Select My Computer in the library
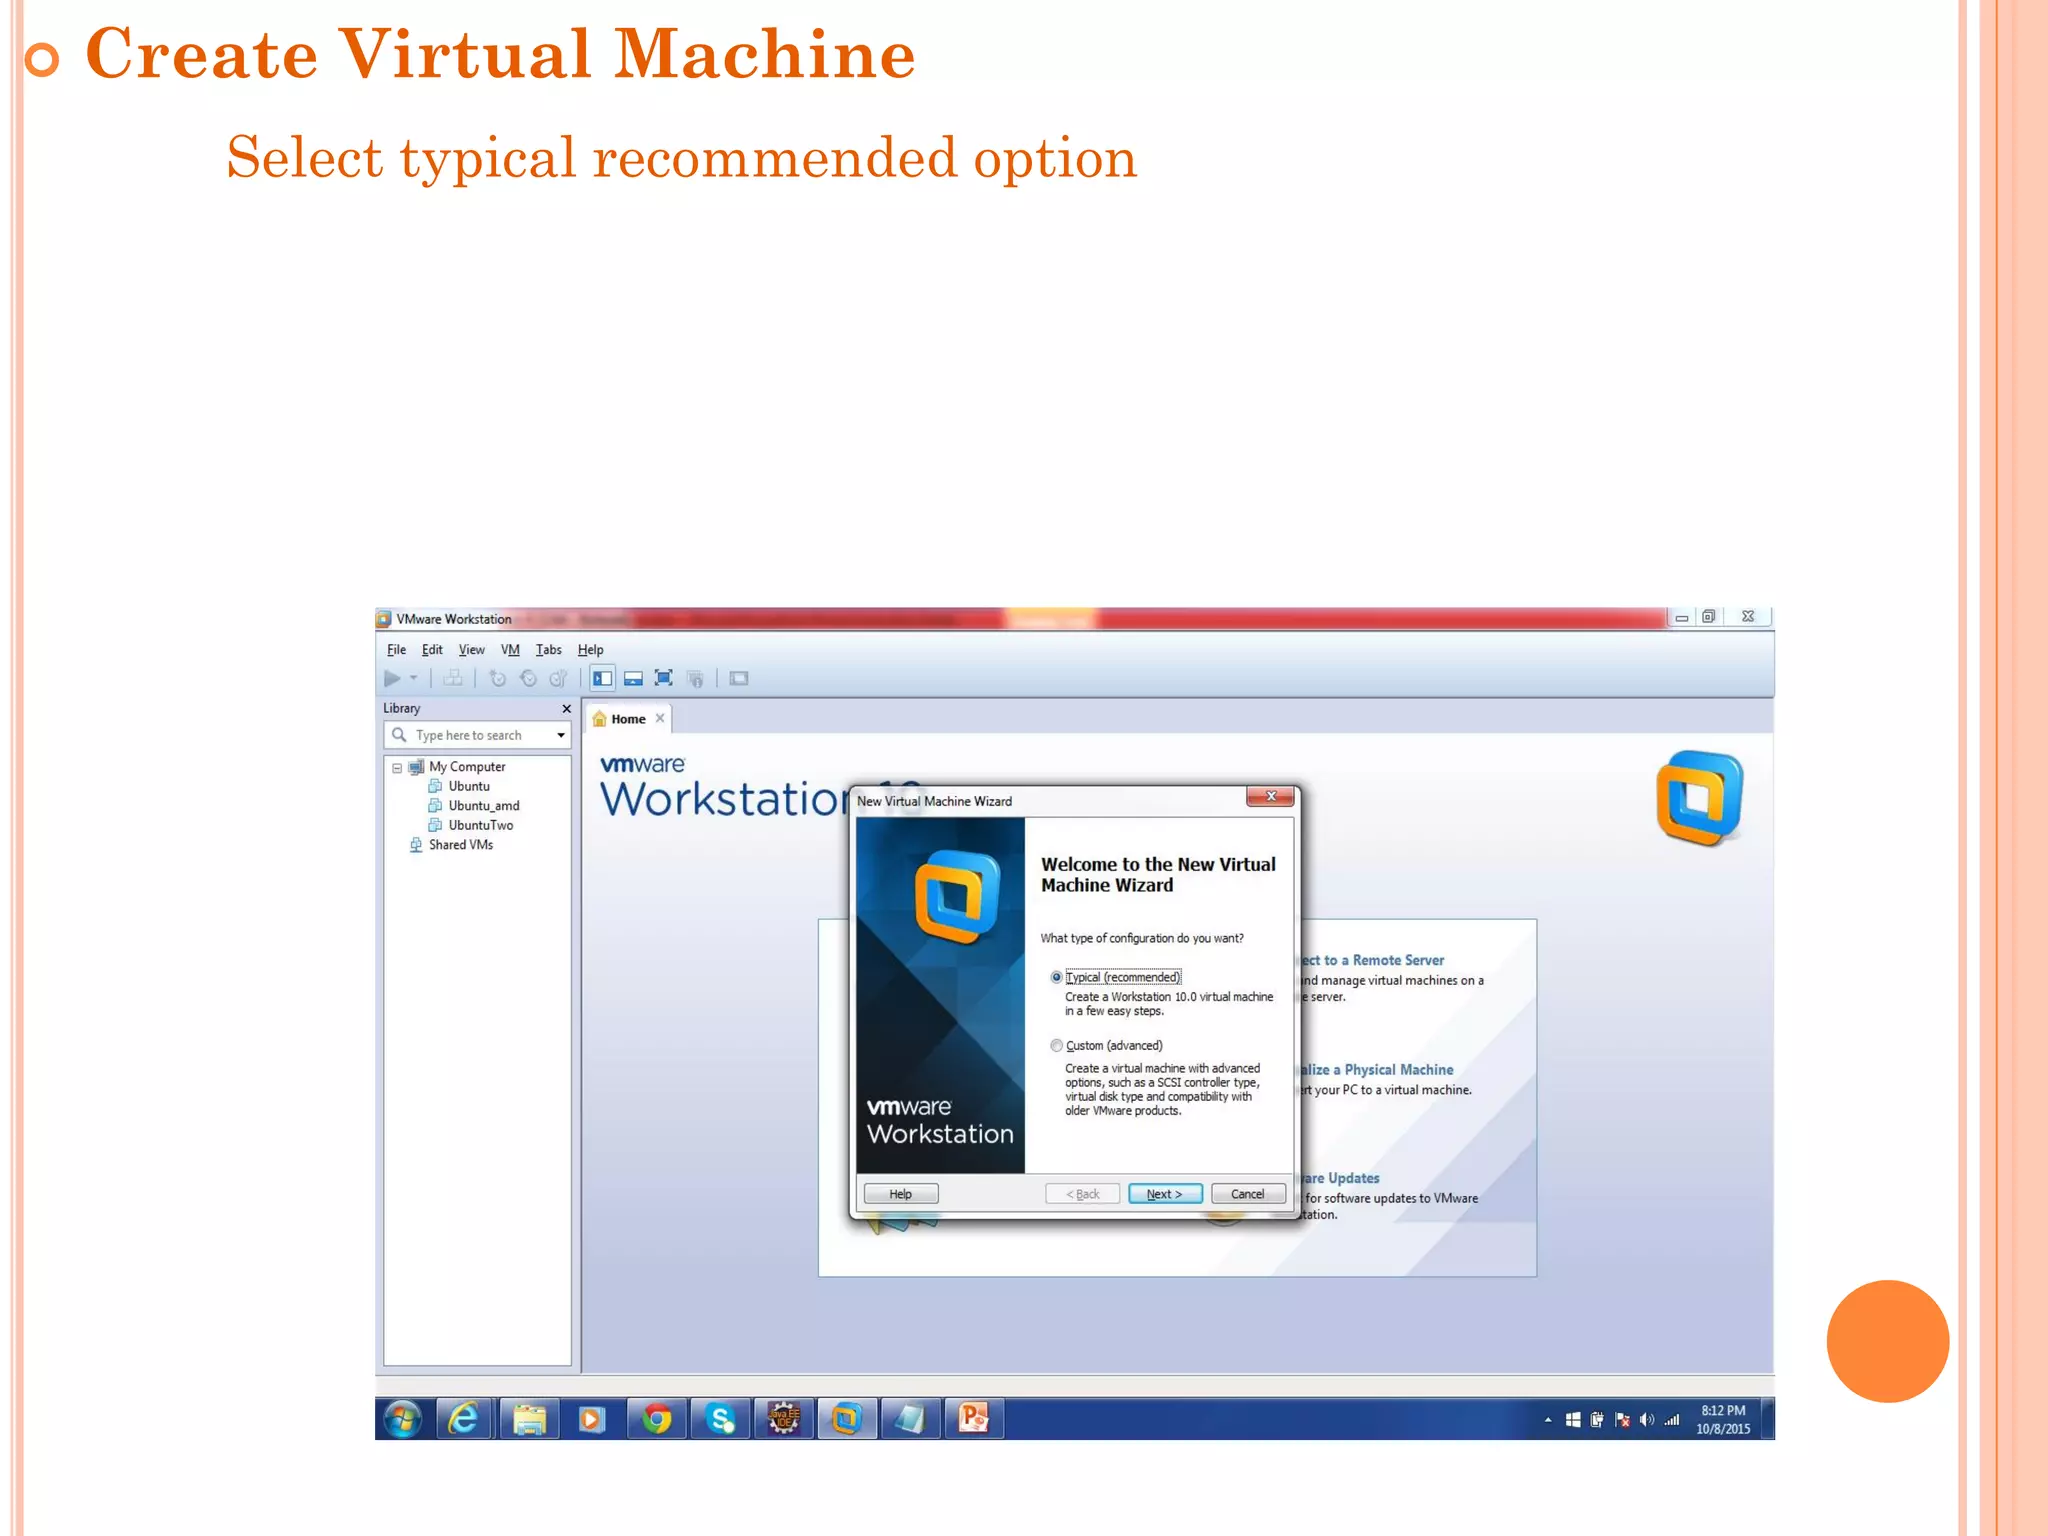This screenshot has height=1536, width=2048. [467, 767]
